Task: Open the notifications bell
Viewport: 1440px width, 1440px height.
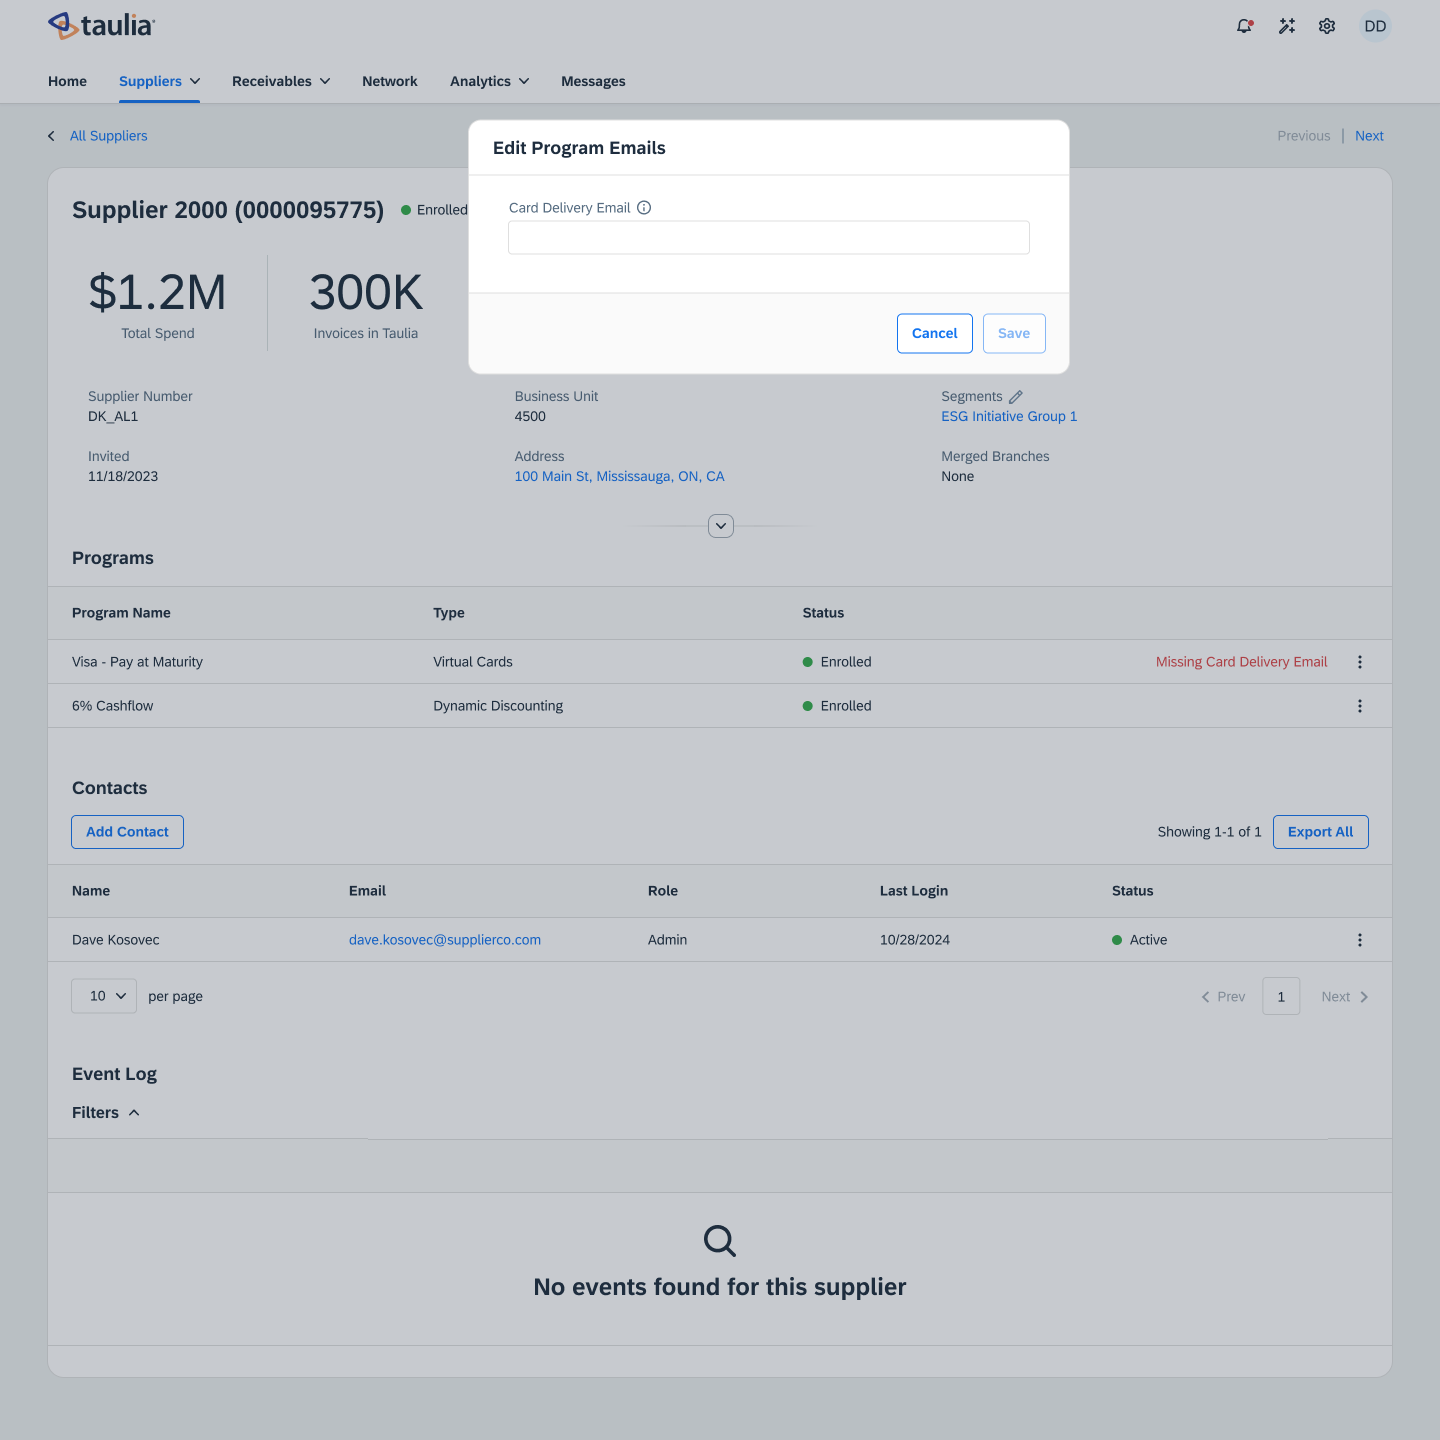Action: point(1244,26)
